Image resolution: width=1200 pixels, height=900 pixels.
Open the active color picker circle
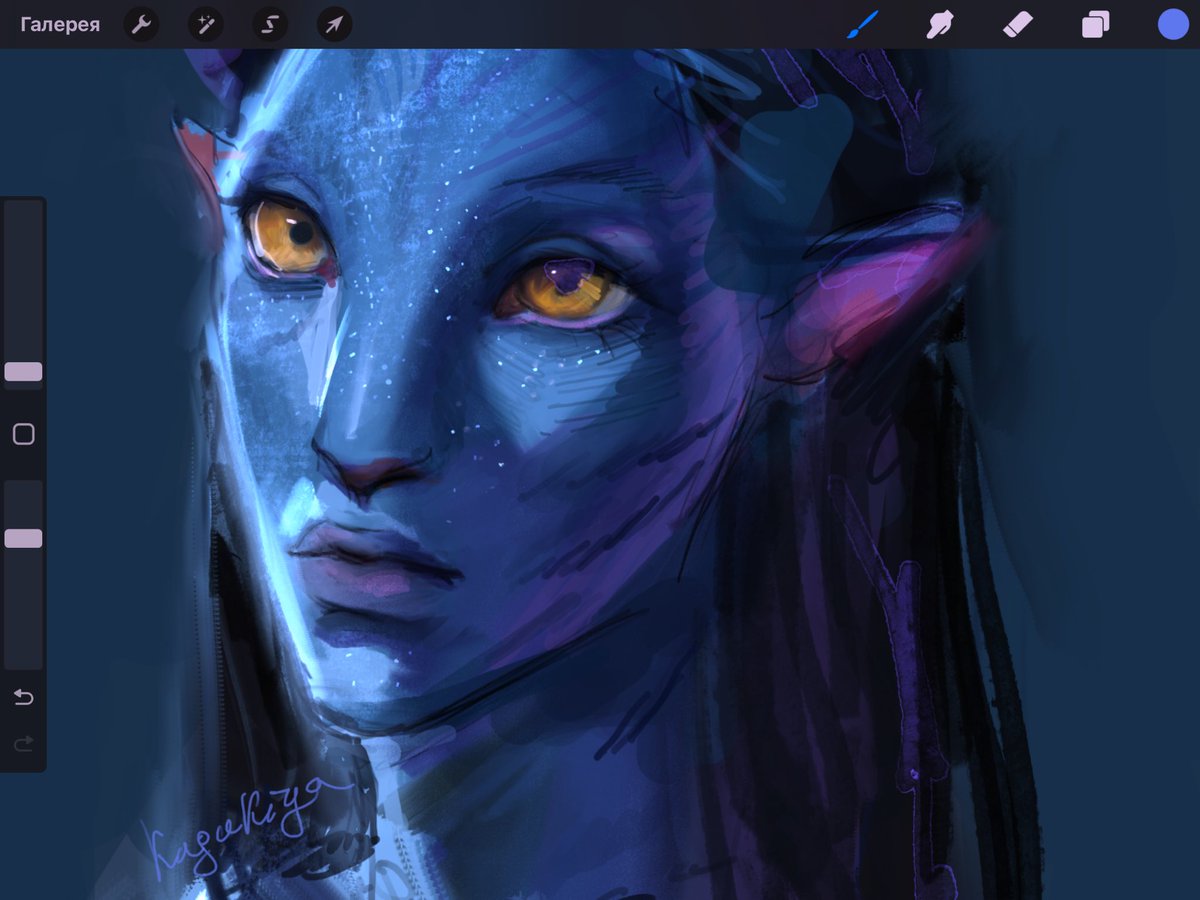[1173, 24]
